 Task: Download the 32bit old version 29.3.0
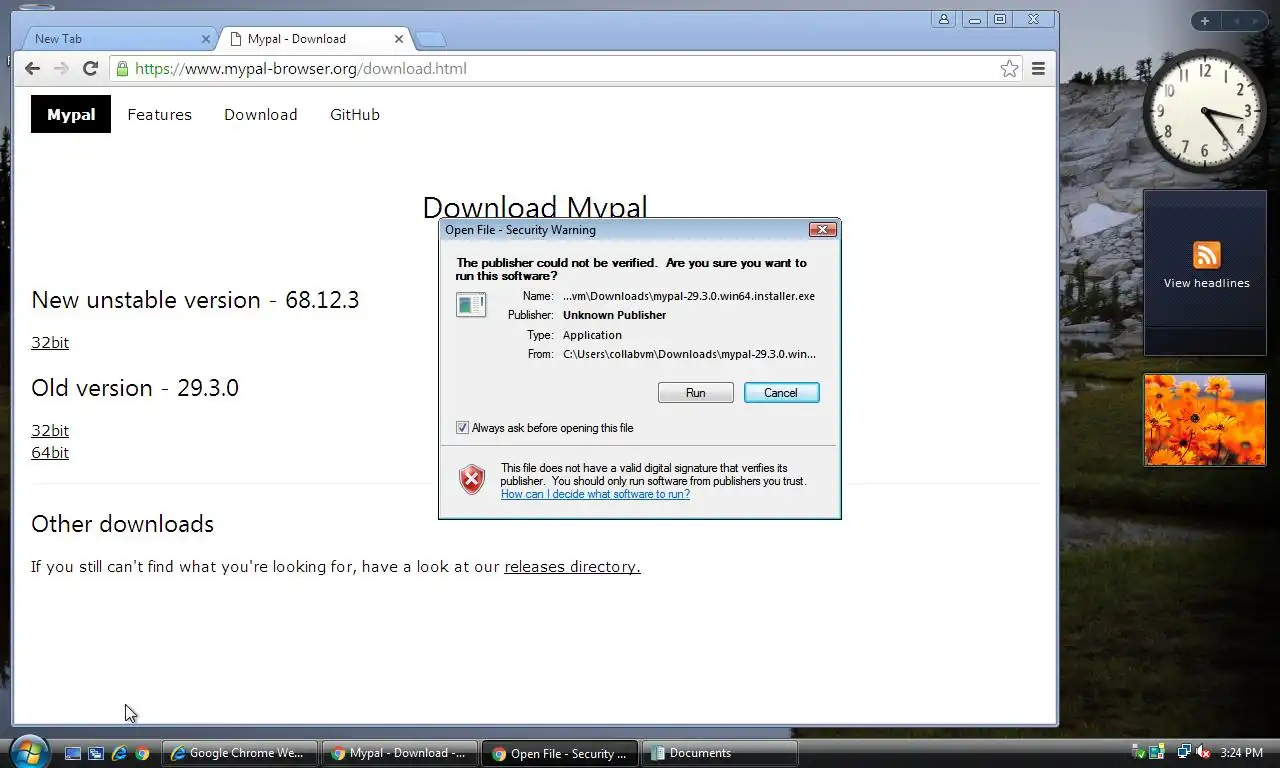pos(50,430)
